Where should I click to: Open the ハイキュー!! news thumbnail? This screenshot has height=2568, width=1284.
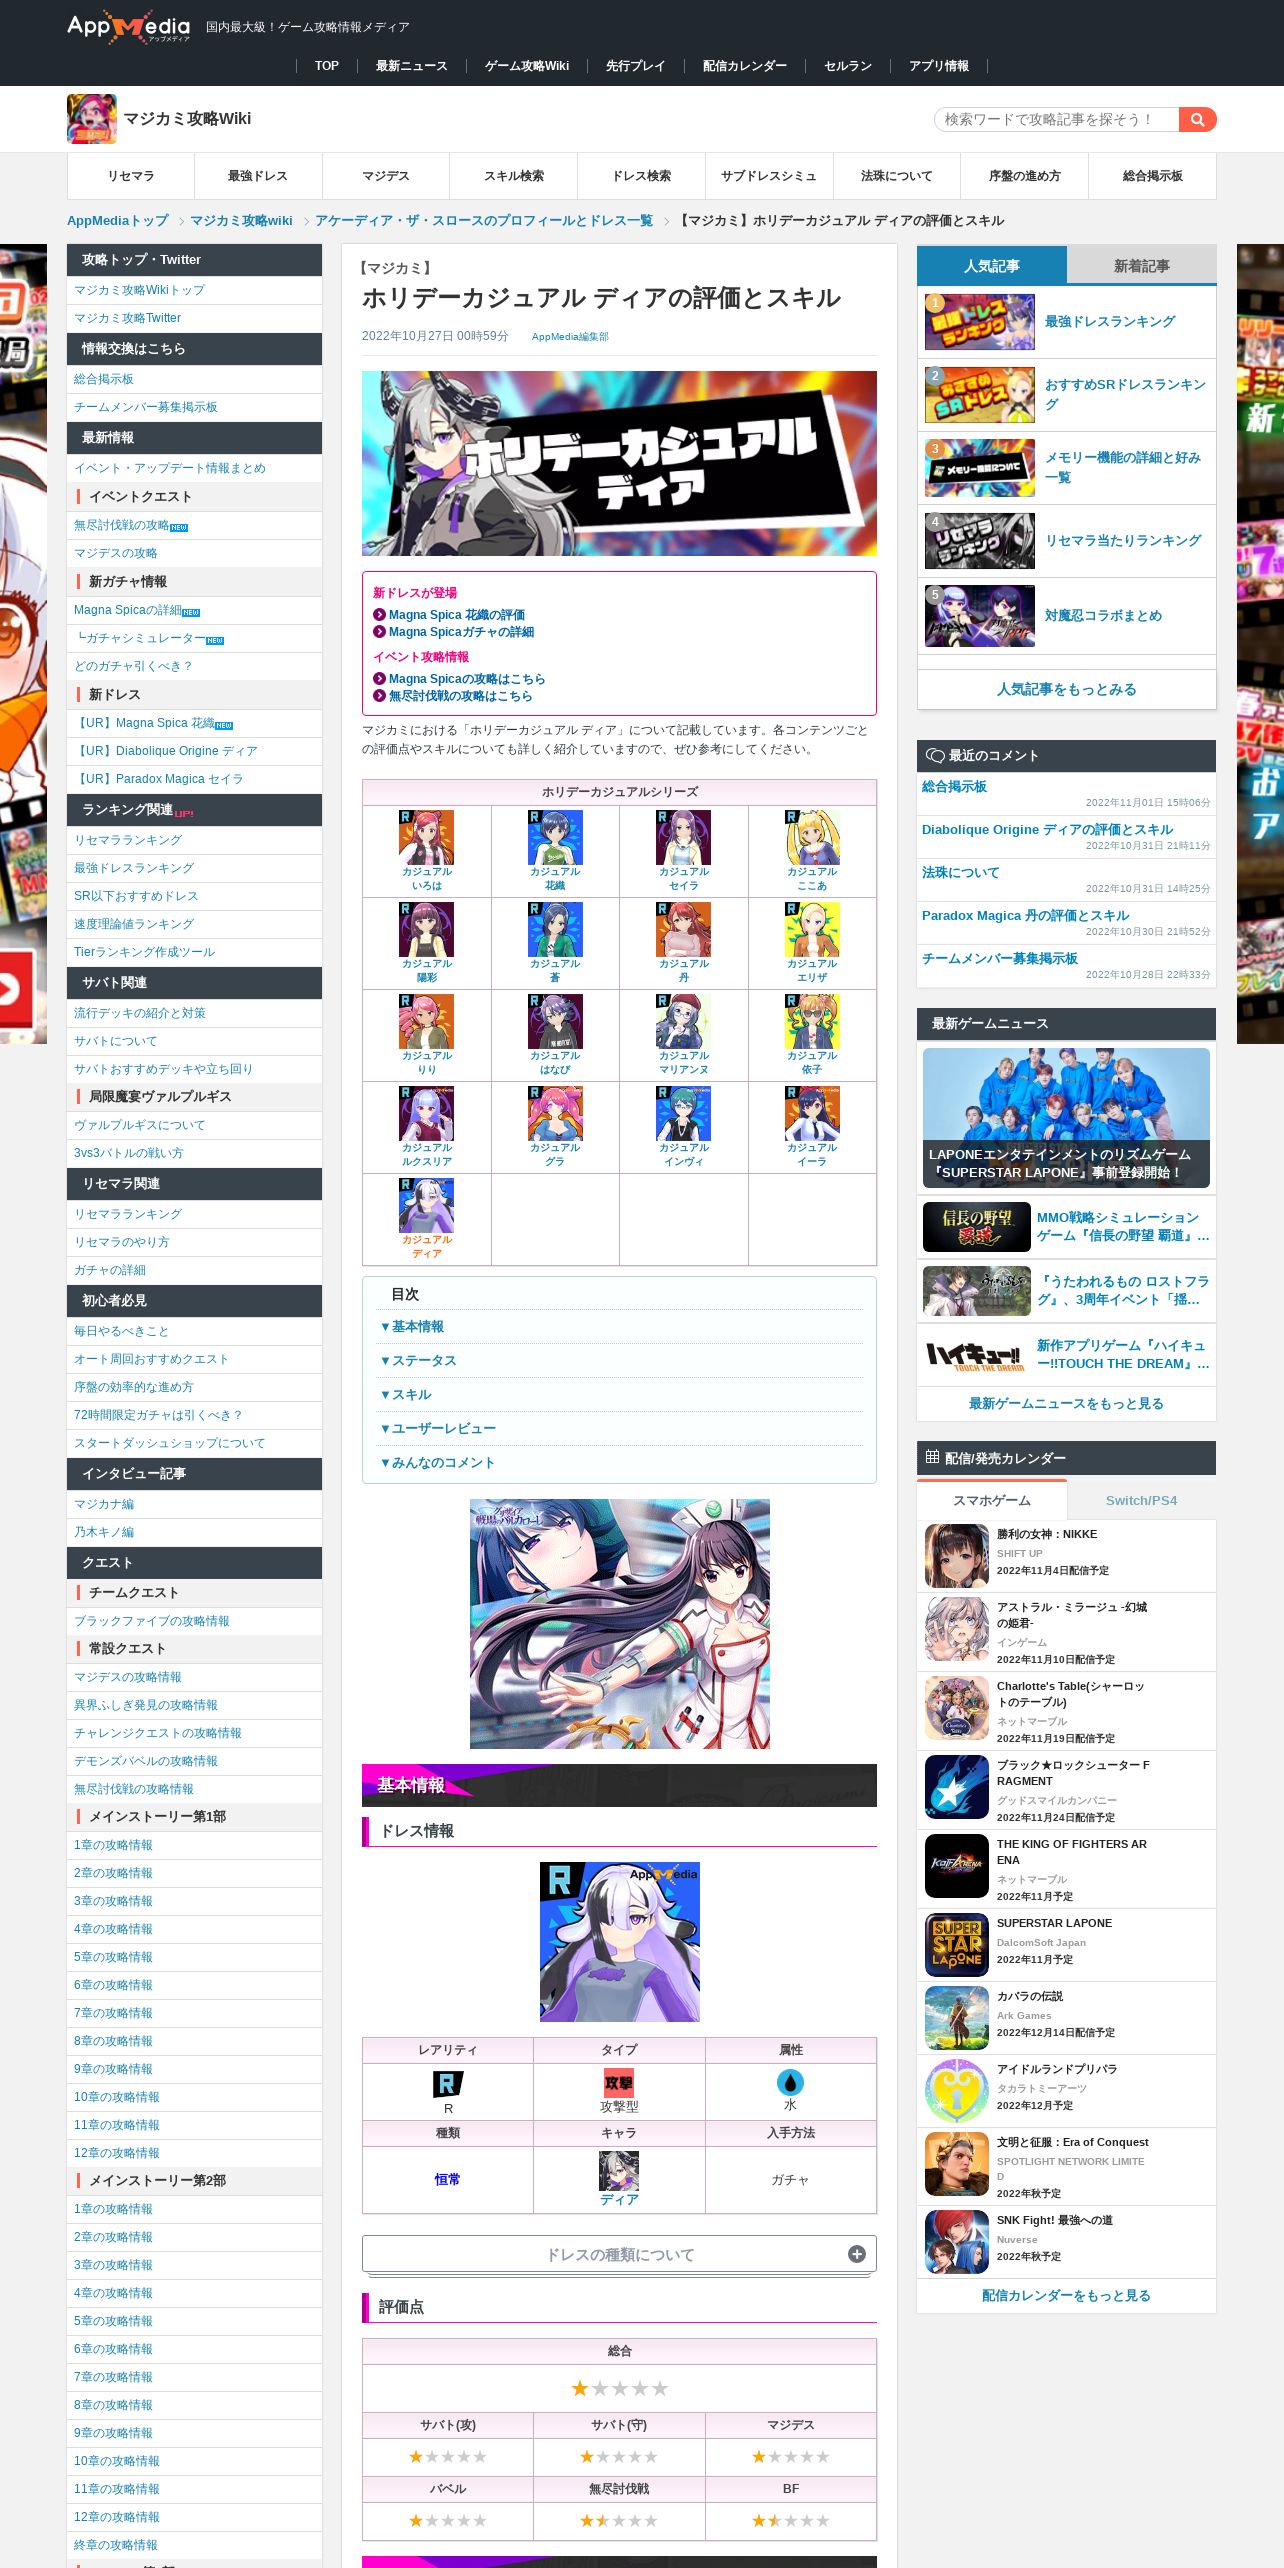pos(976,1354)
